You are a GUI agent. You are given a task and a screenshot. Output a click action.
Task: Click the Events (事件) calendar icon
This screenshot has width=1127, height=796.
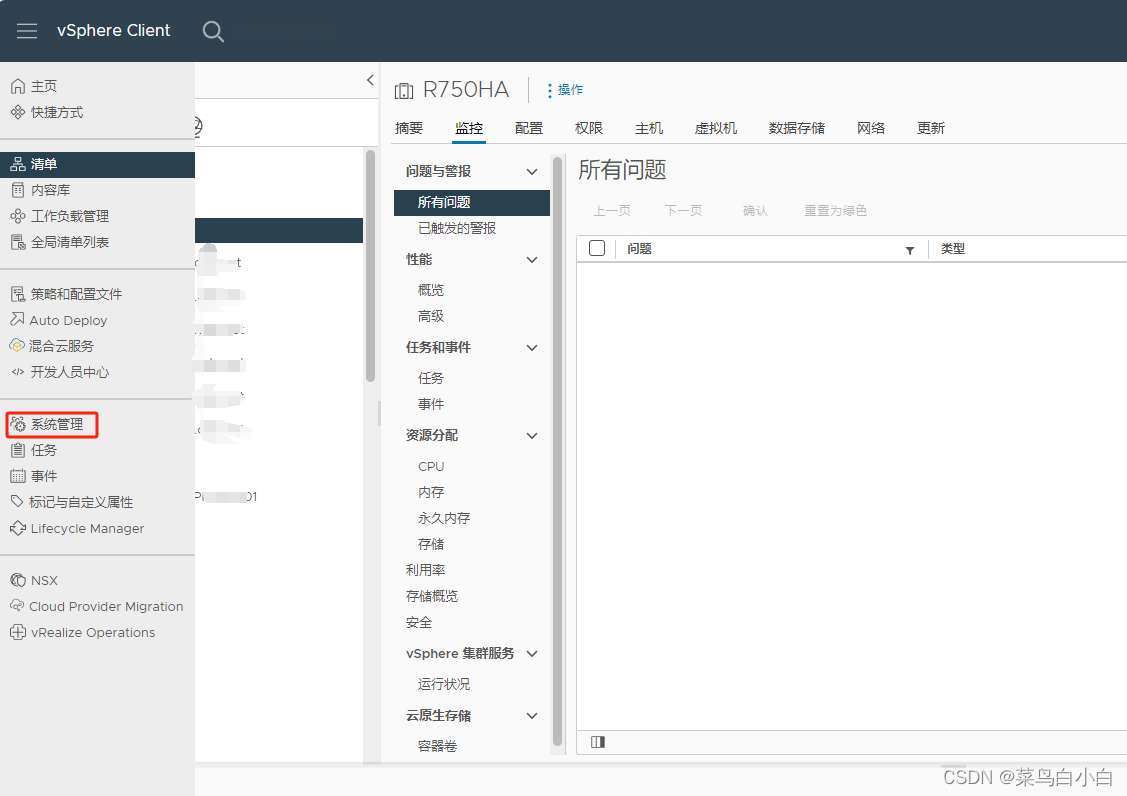click(18, 476)
